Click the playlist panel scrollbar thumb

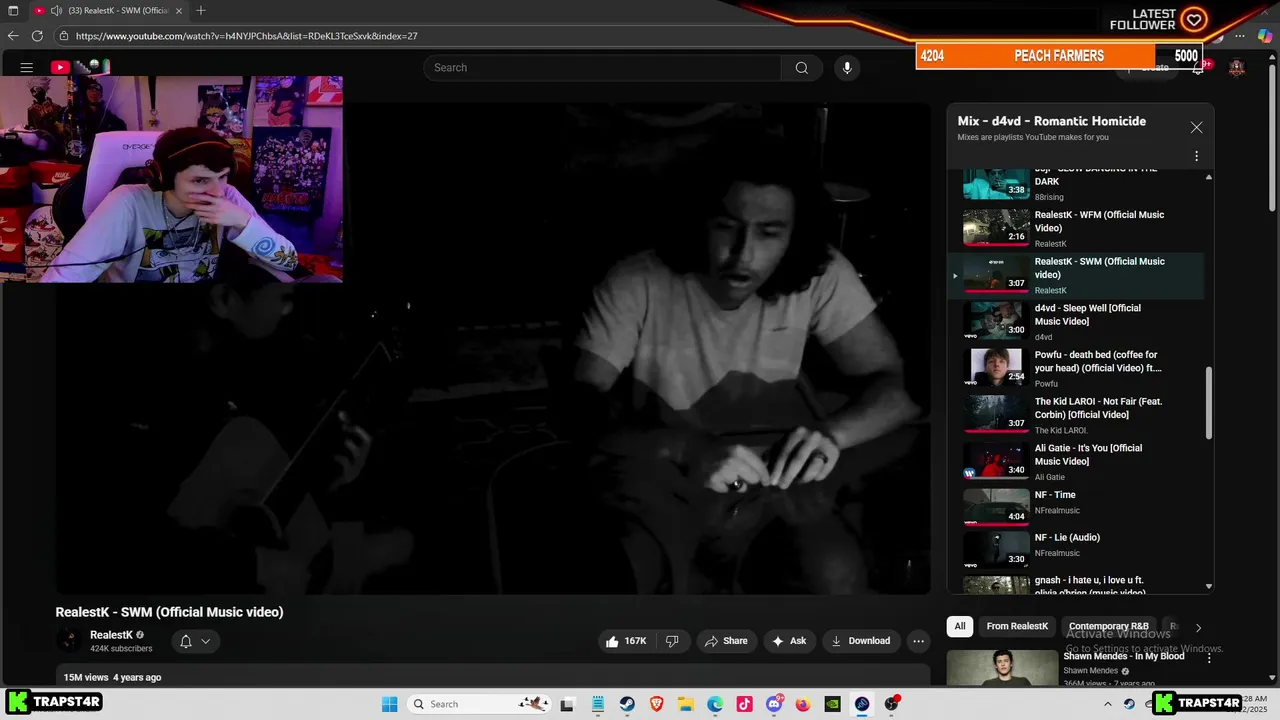coord(1209,402)
